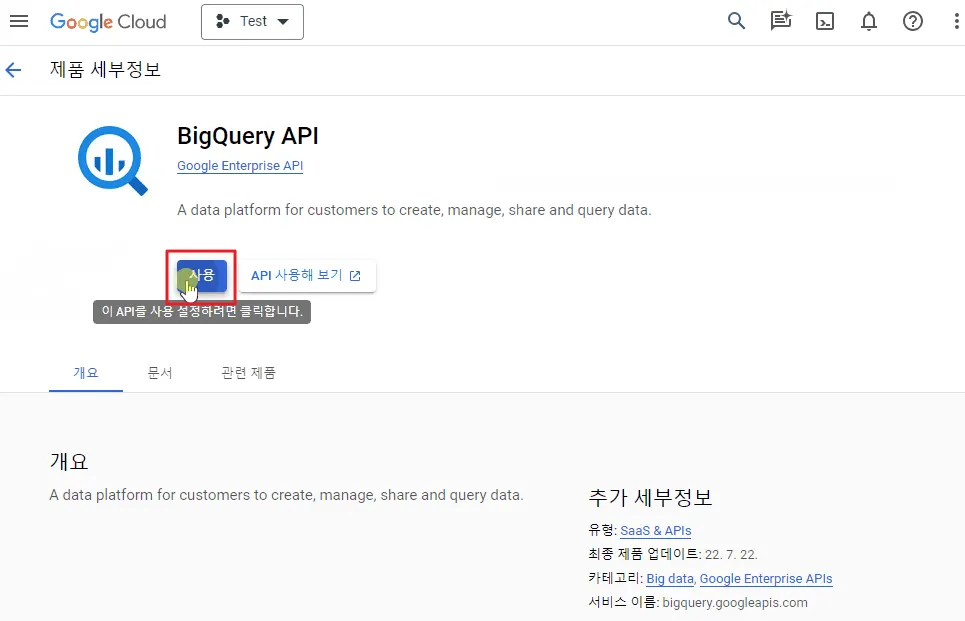The width and height of the screenshot is (965, 621).
Task: Open the Big data category link
Action: (670, 579)
